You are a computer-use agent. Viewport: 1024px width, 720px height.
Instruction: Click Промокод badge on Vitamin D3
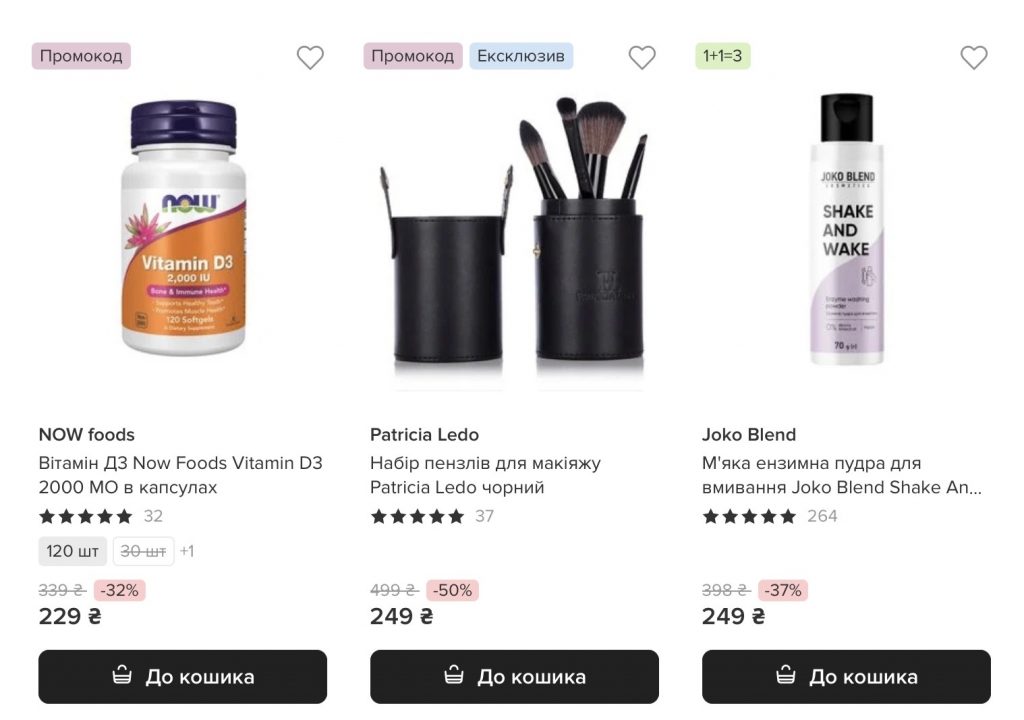click(81, 56)
